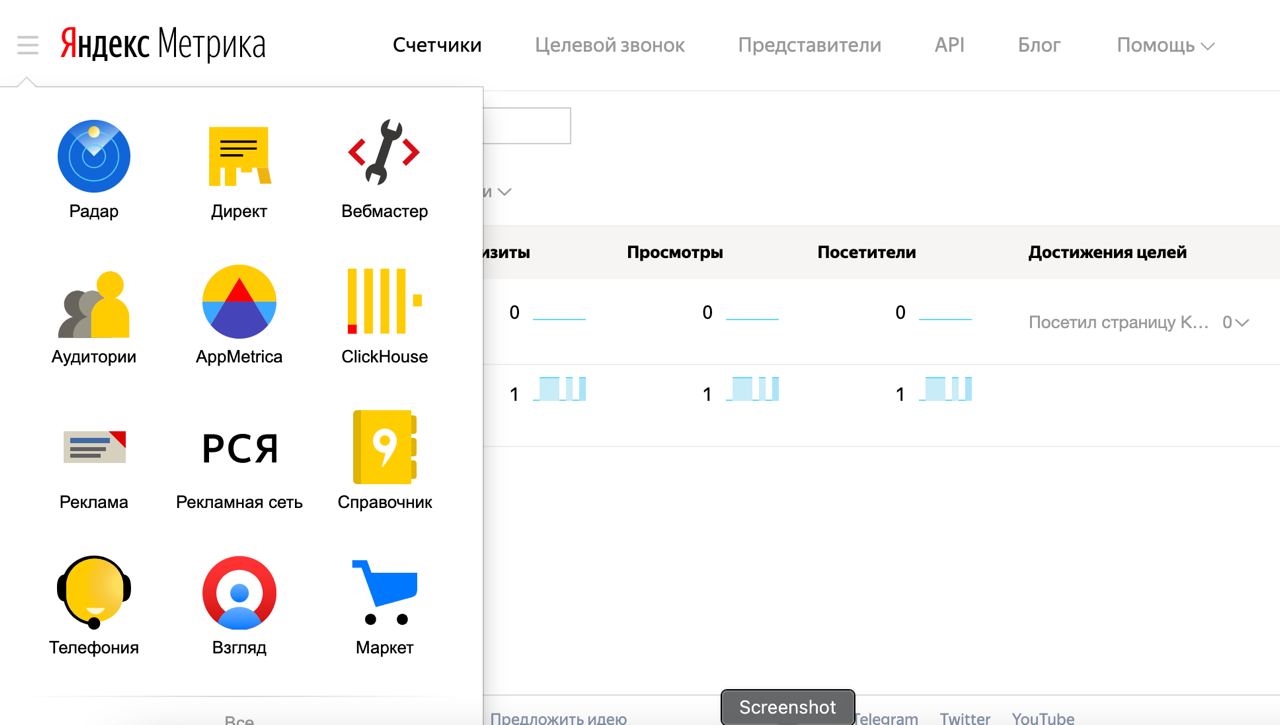Open the Маркет shopping cart icon
Image resolution: width=1280 pixels, height=725 pixels.
point(384,592)
